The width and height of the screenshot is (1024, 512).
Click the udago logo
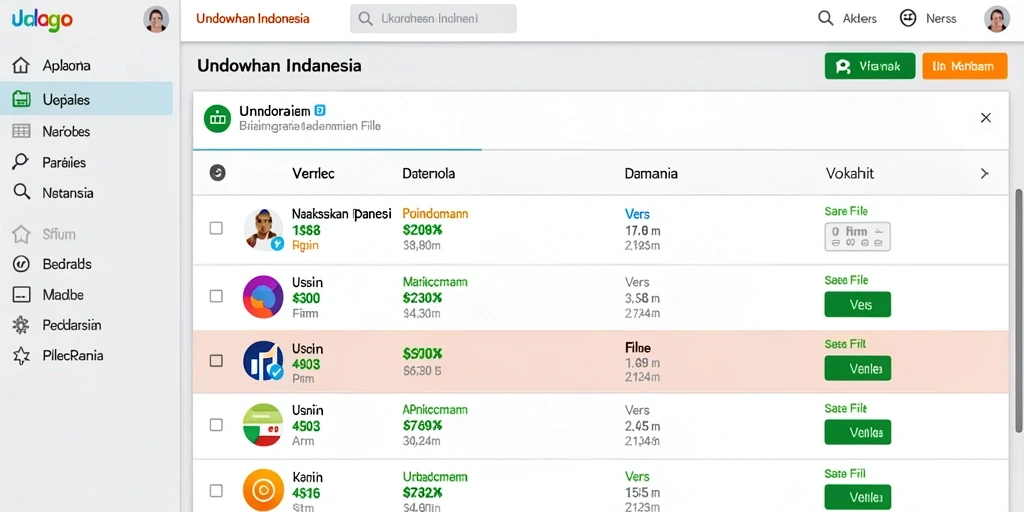[x=42, y=20]
